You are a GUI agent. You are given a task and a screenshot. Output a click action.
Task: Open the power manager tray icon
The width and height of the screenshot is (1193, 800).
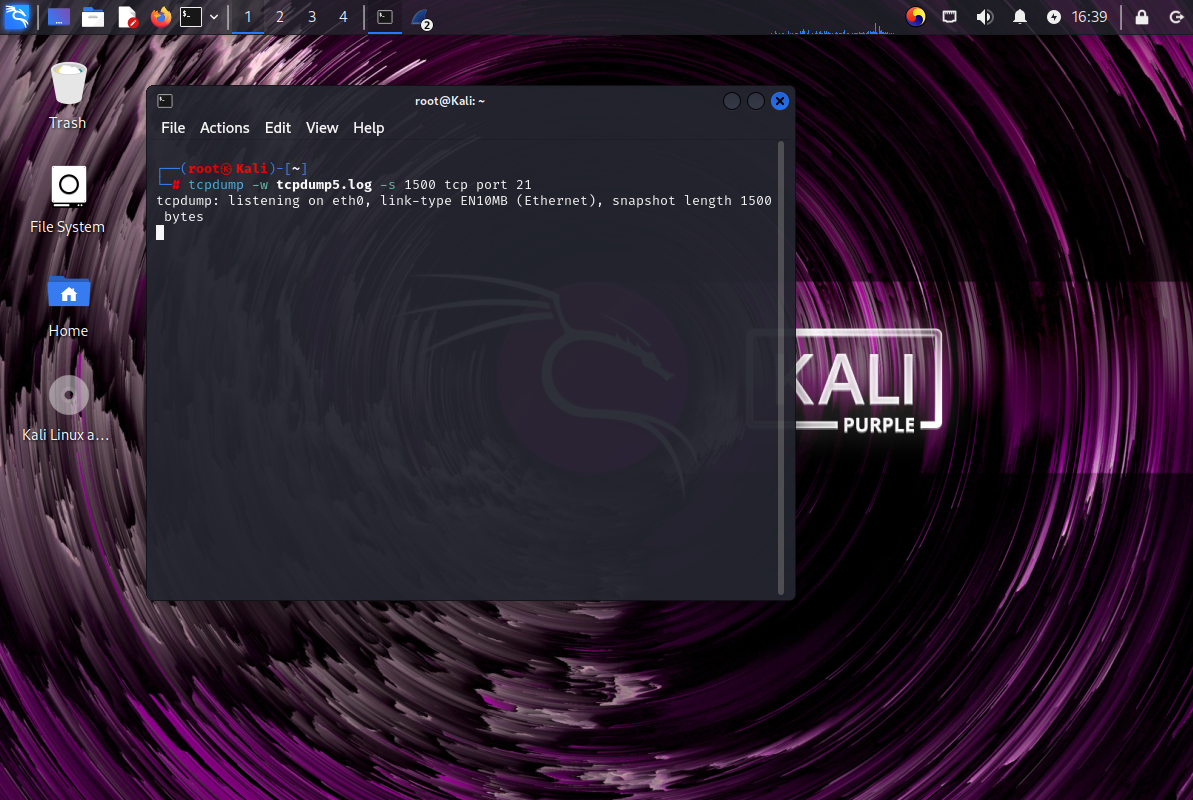1054,17
